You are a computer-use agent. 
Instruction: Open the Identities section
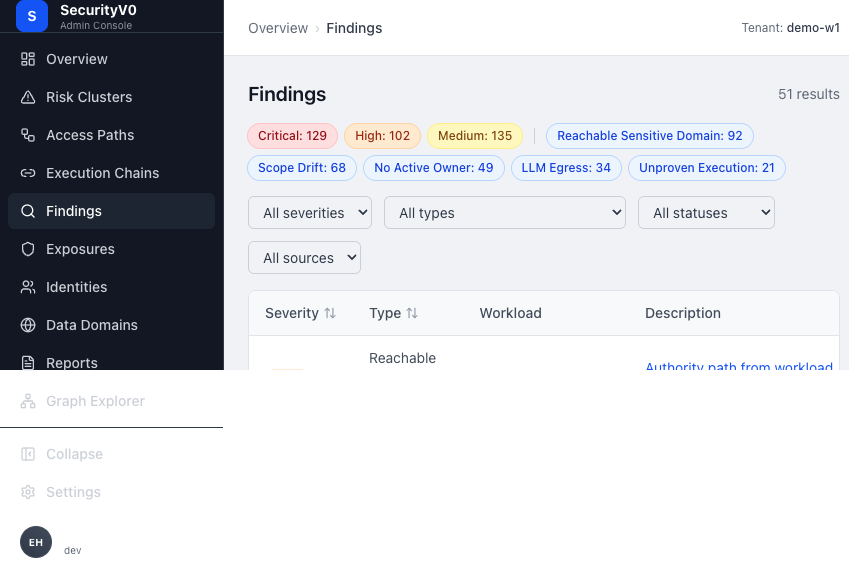pos(112,287)
